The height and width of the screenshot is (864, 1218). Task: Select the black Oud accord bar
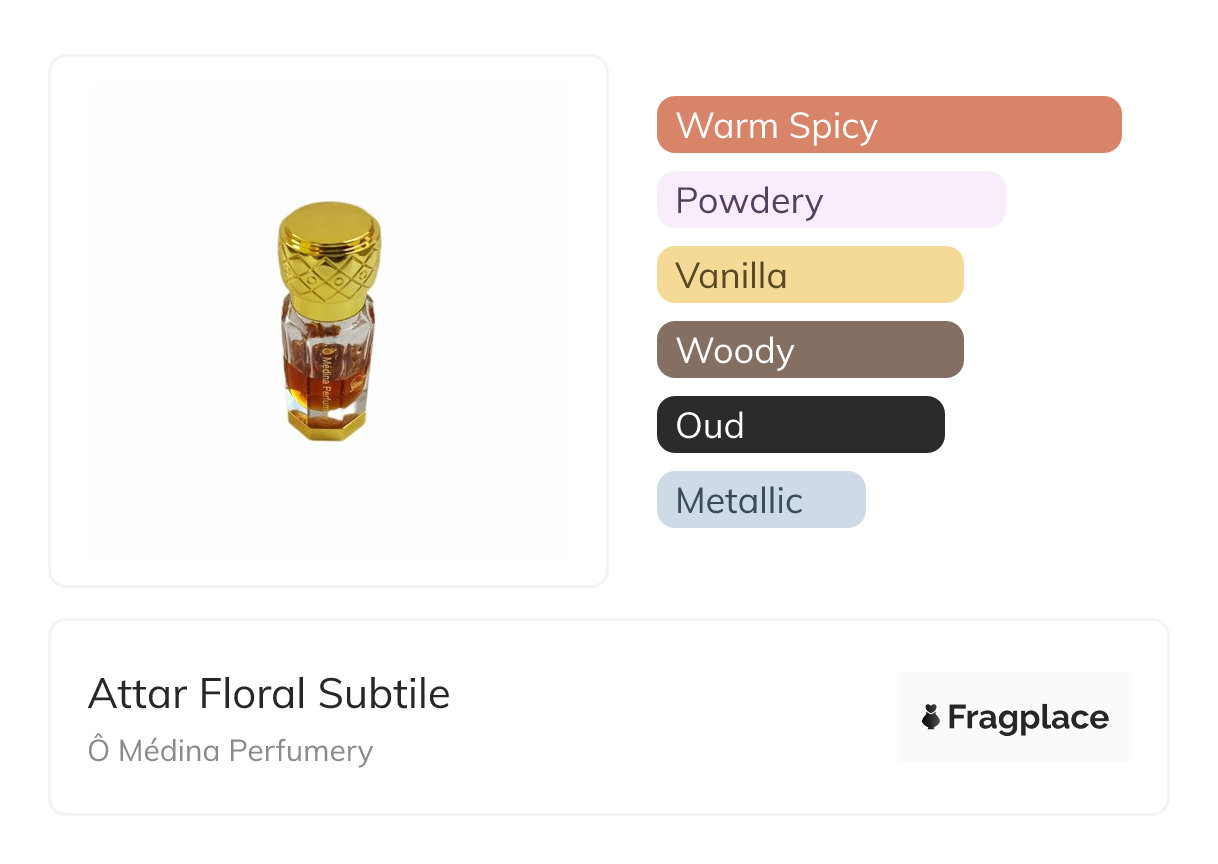click(x=800, y=425)
